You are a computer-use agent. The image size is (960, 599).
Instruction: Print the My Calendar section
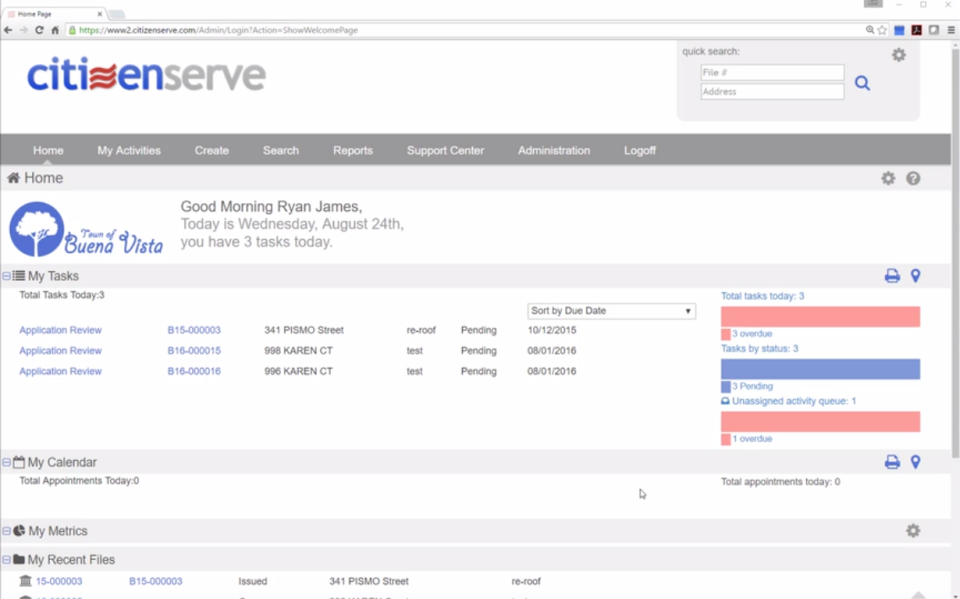click(x=891, y=461)
